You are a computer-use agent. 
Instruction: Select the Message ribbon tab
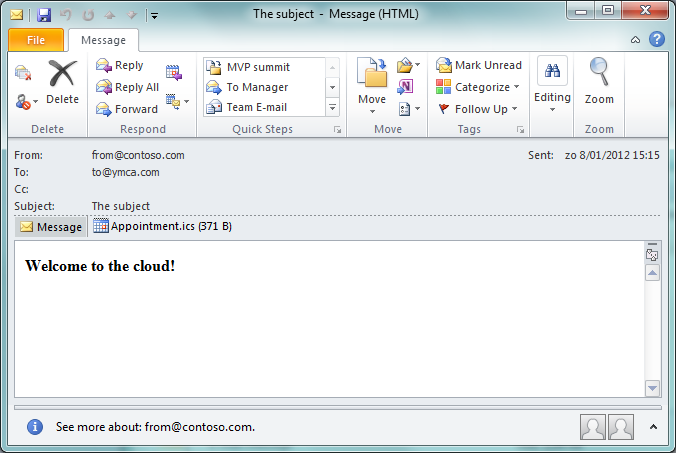pyautogui.click(x=103, y=40)
